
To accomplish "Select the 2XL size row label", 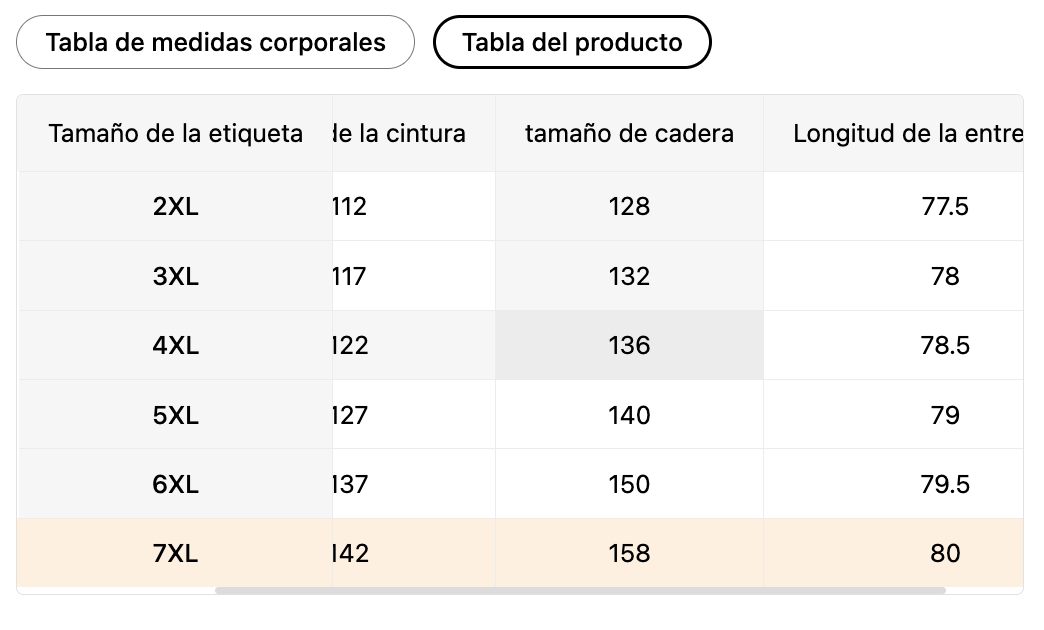I will pyautogui.click(x=175, y=207).
